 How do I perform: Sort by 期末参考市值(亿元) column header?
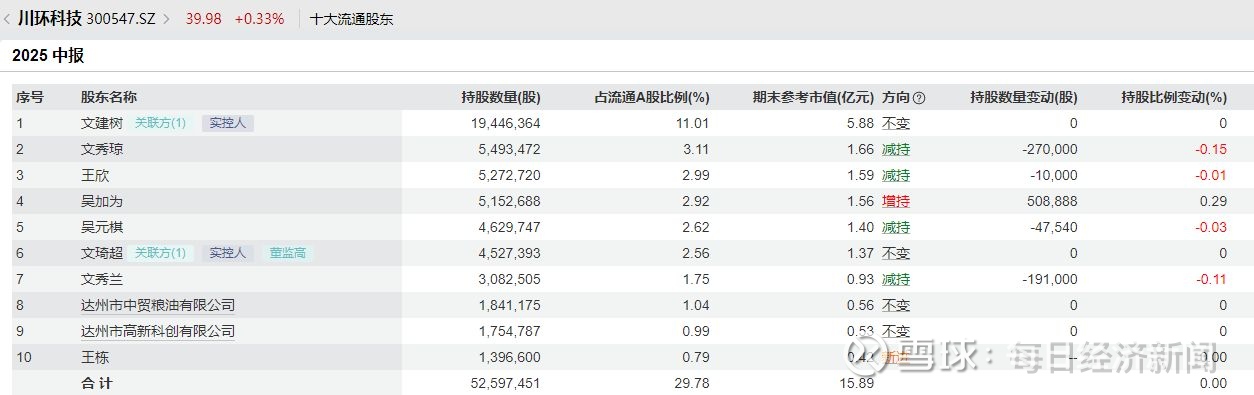click(x=813, y=98)
